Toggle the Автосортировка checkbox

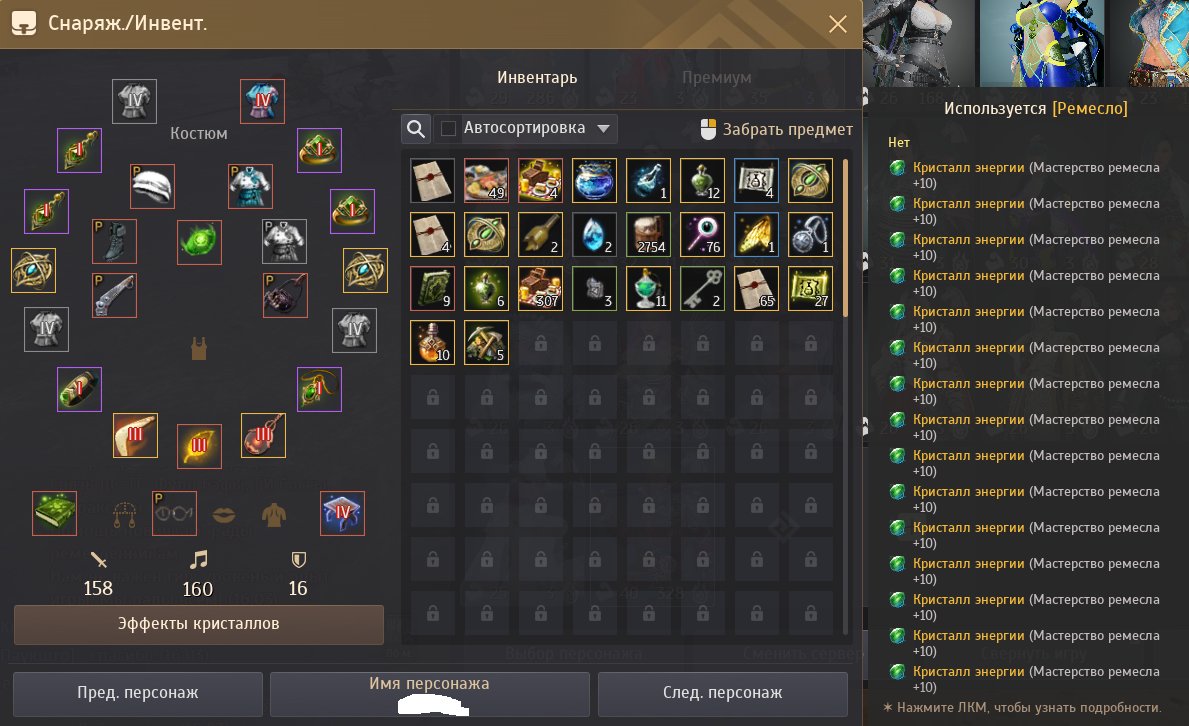448,128
